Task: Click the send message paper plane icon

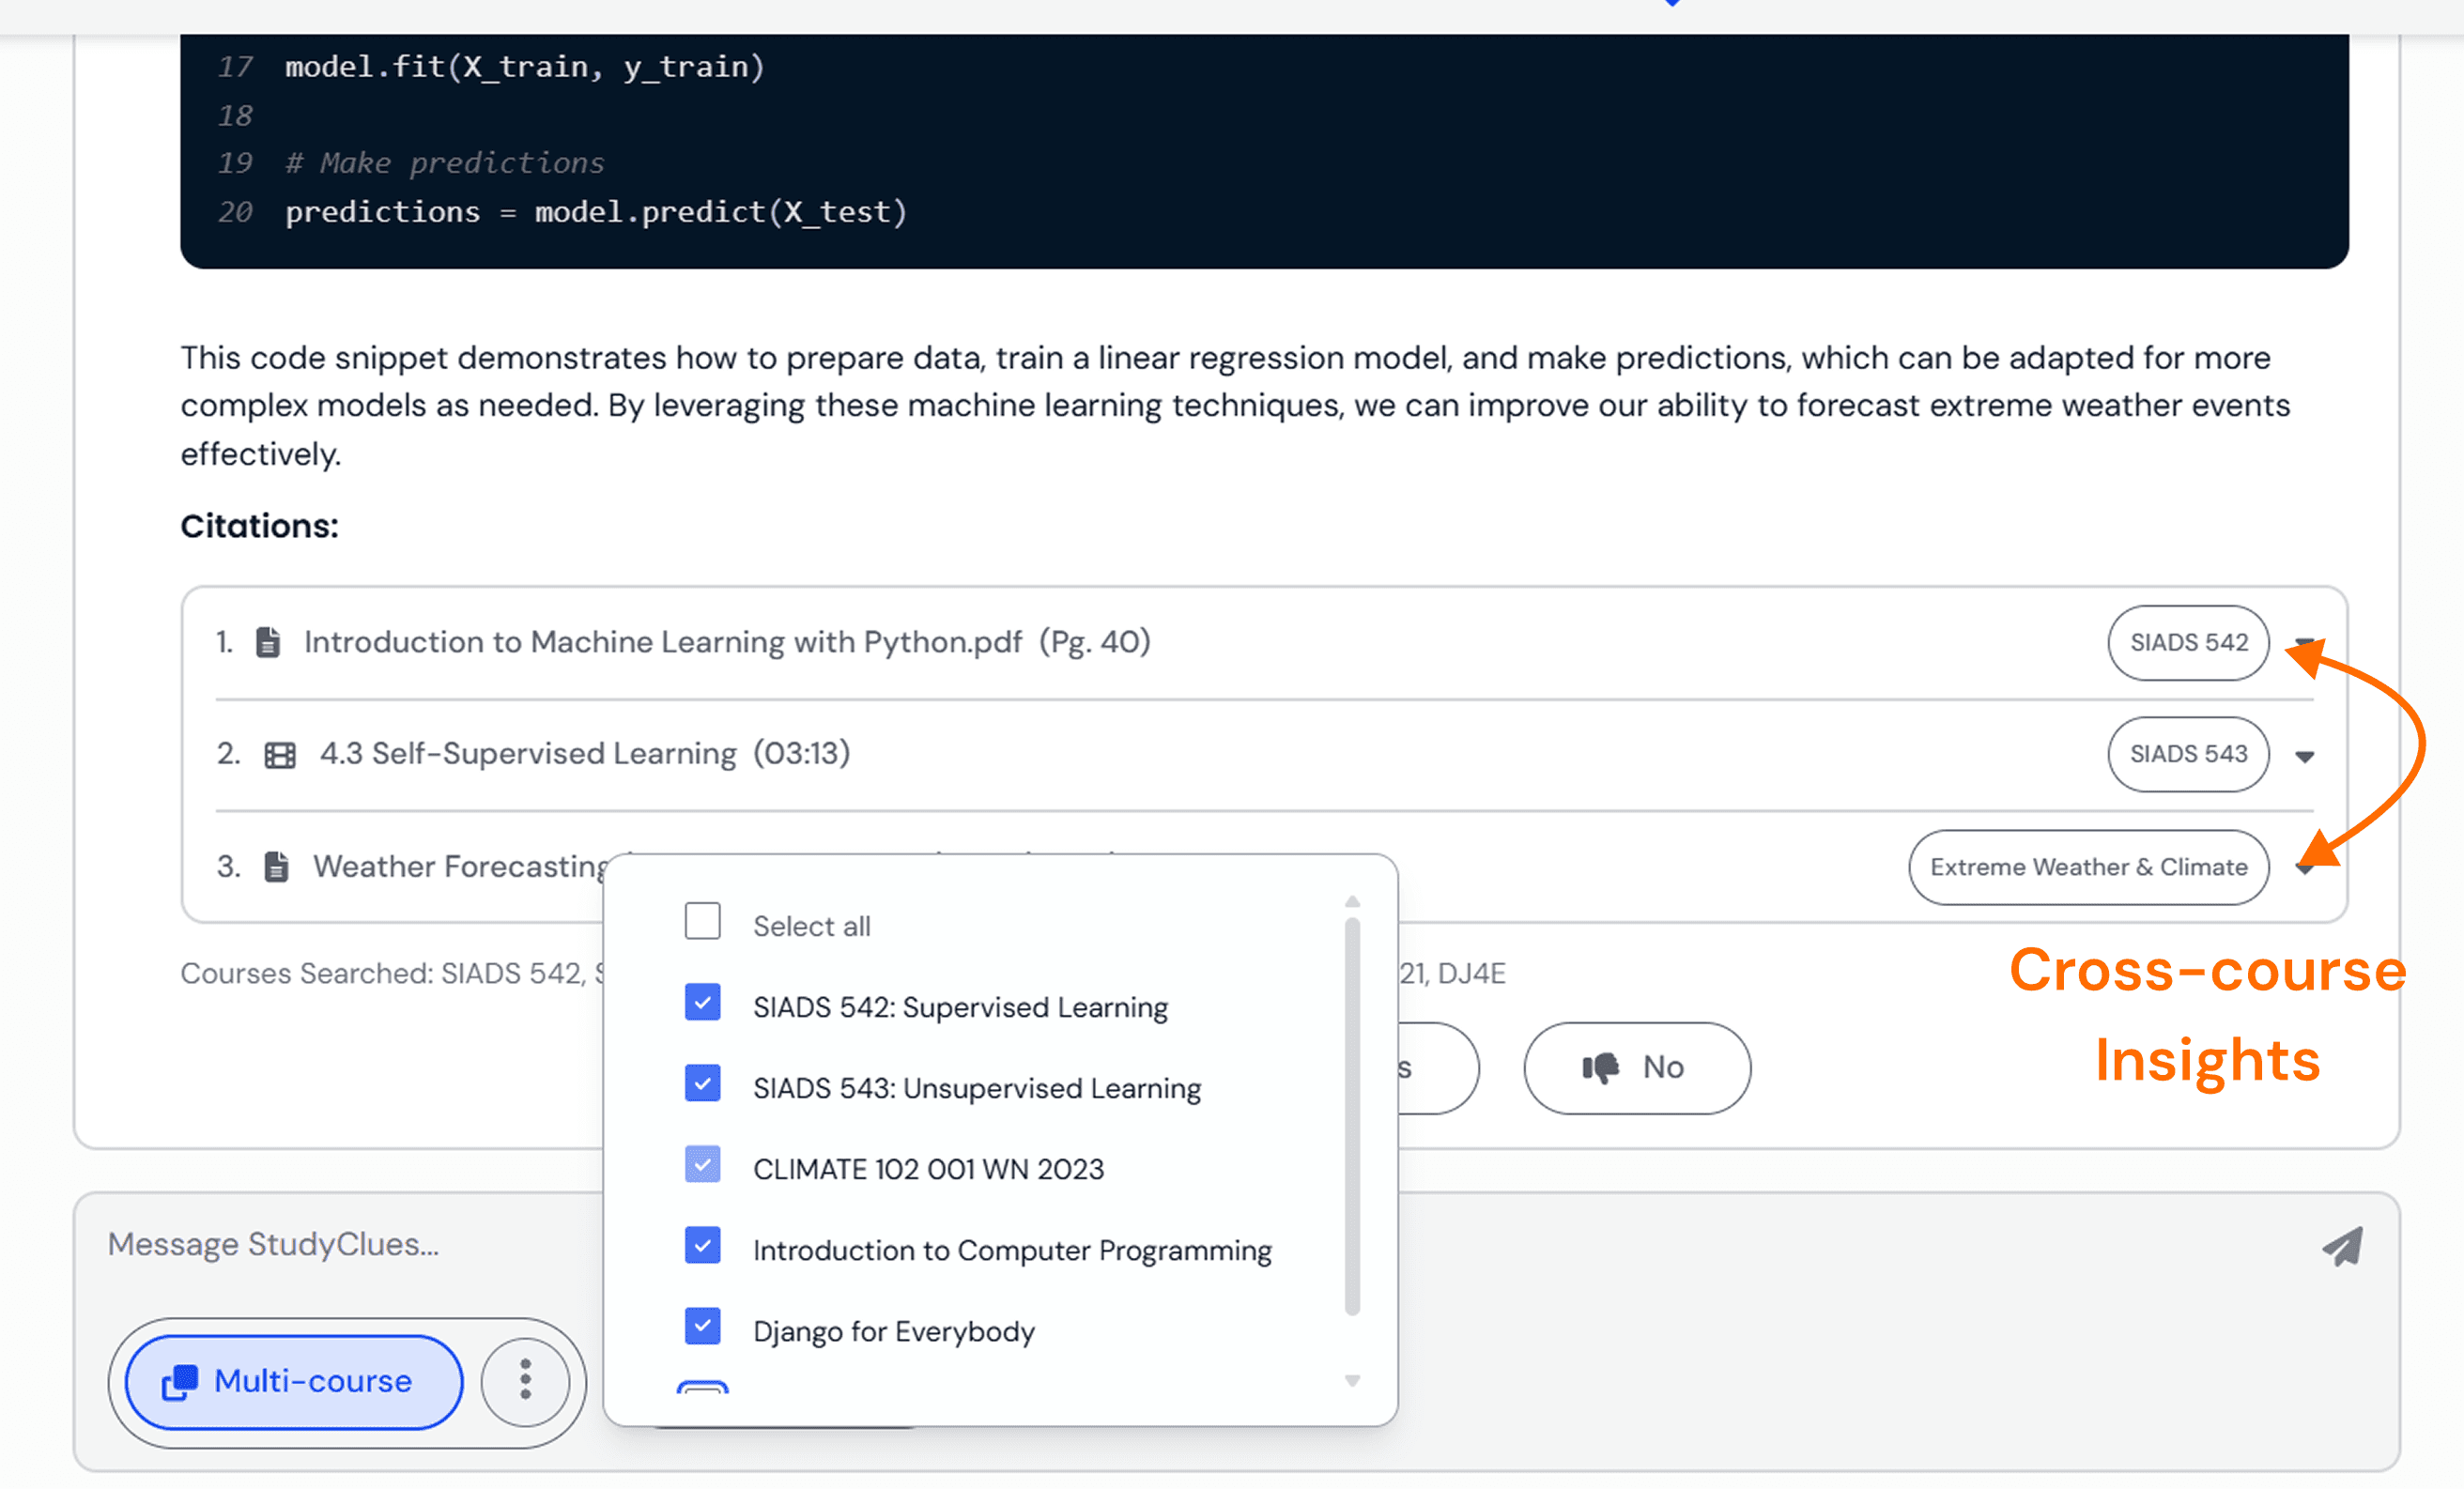Action: [x=2342, y=1246]
